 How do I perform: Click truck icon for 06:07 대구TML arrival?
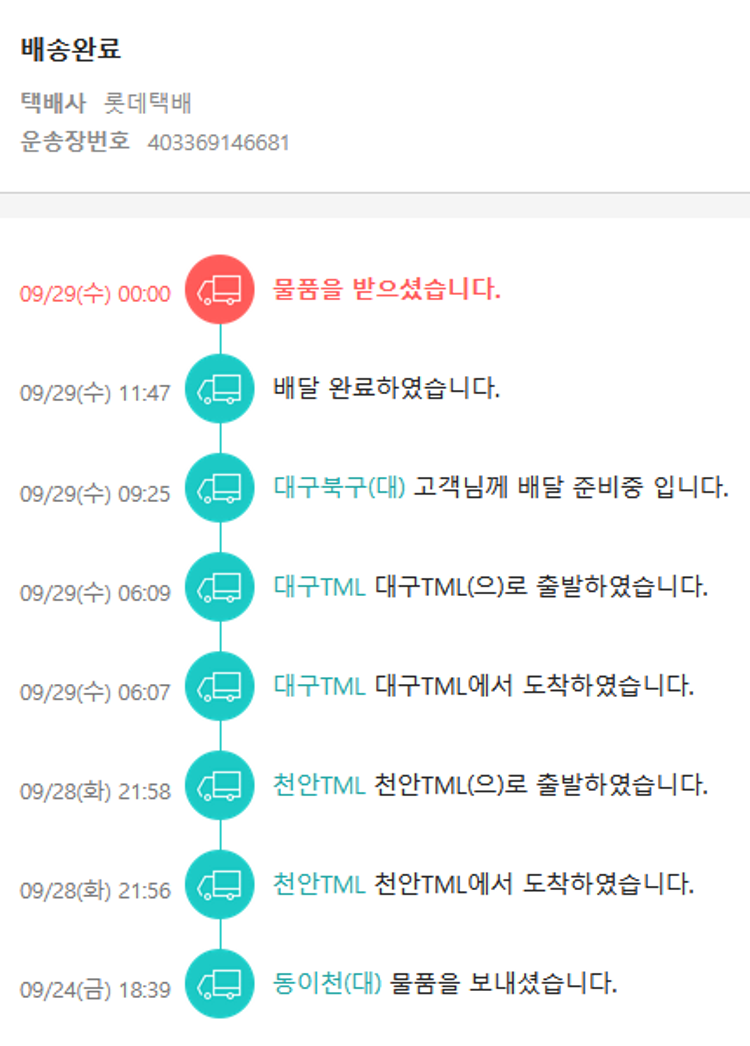point(220,686)
